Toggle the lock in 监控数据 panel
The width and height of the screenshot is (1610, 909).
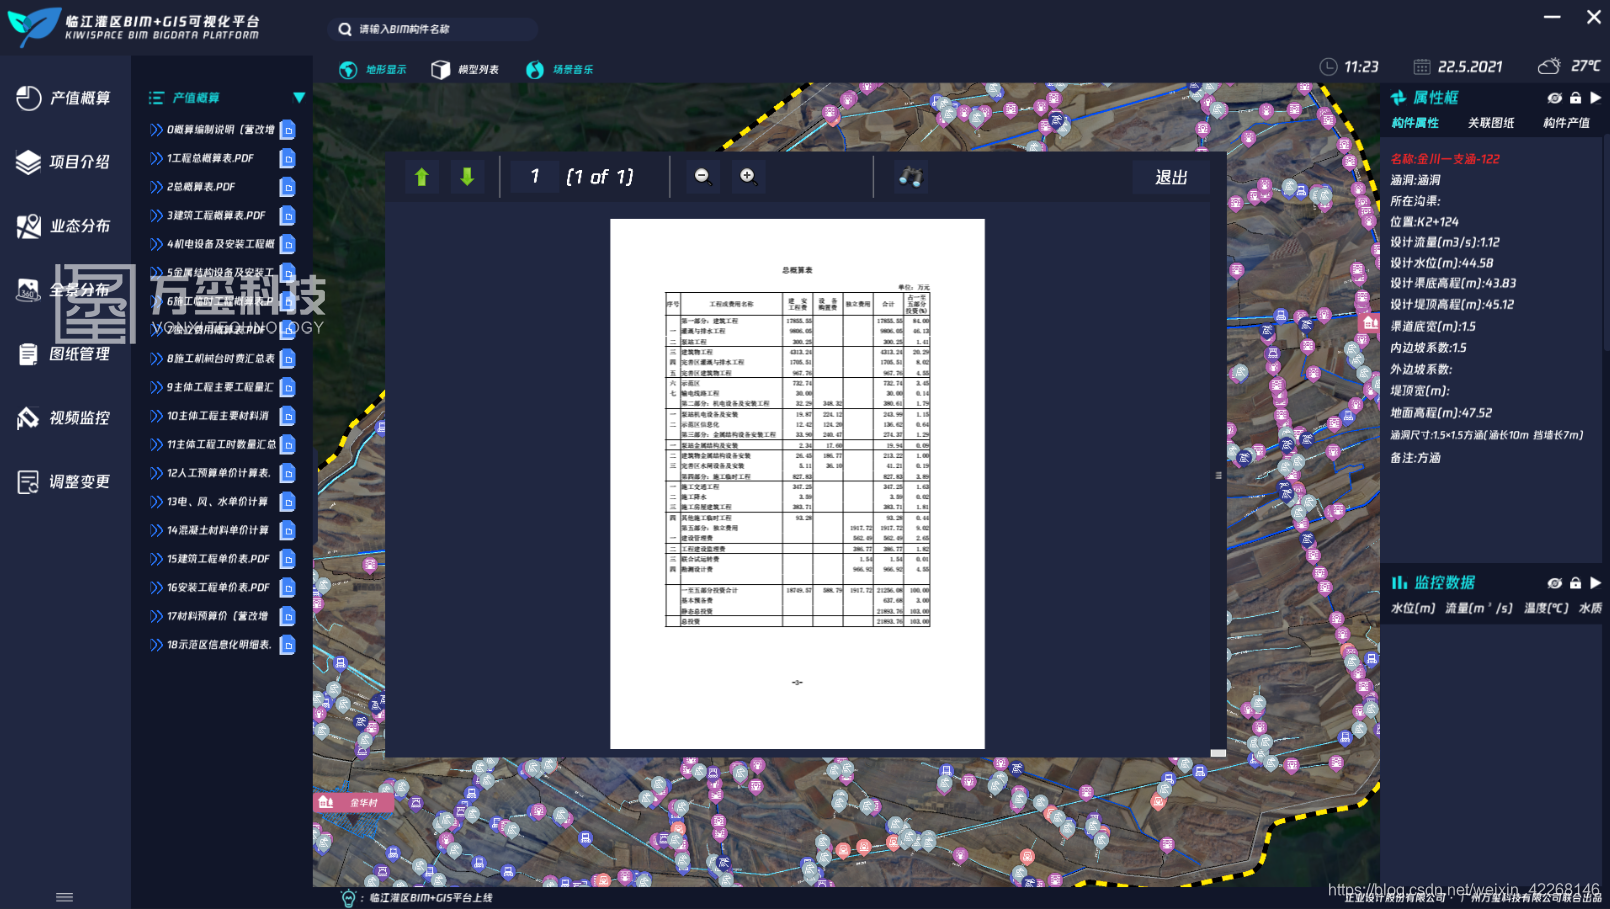coord(1575,583)
